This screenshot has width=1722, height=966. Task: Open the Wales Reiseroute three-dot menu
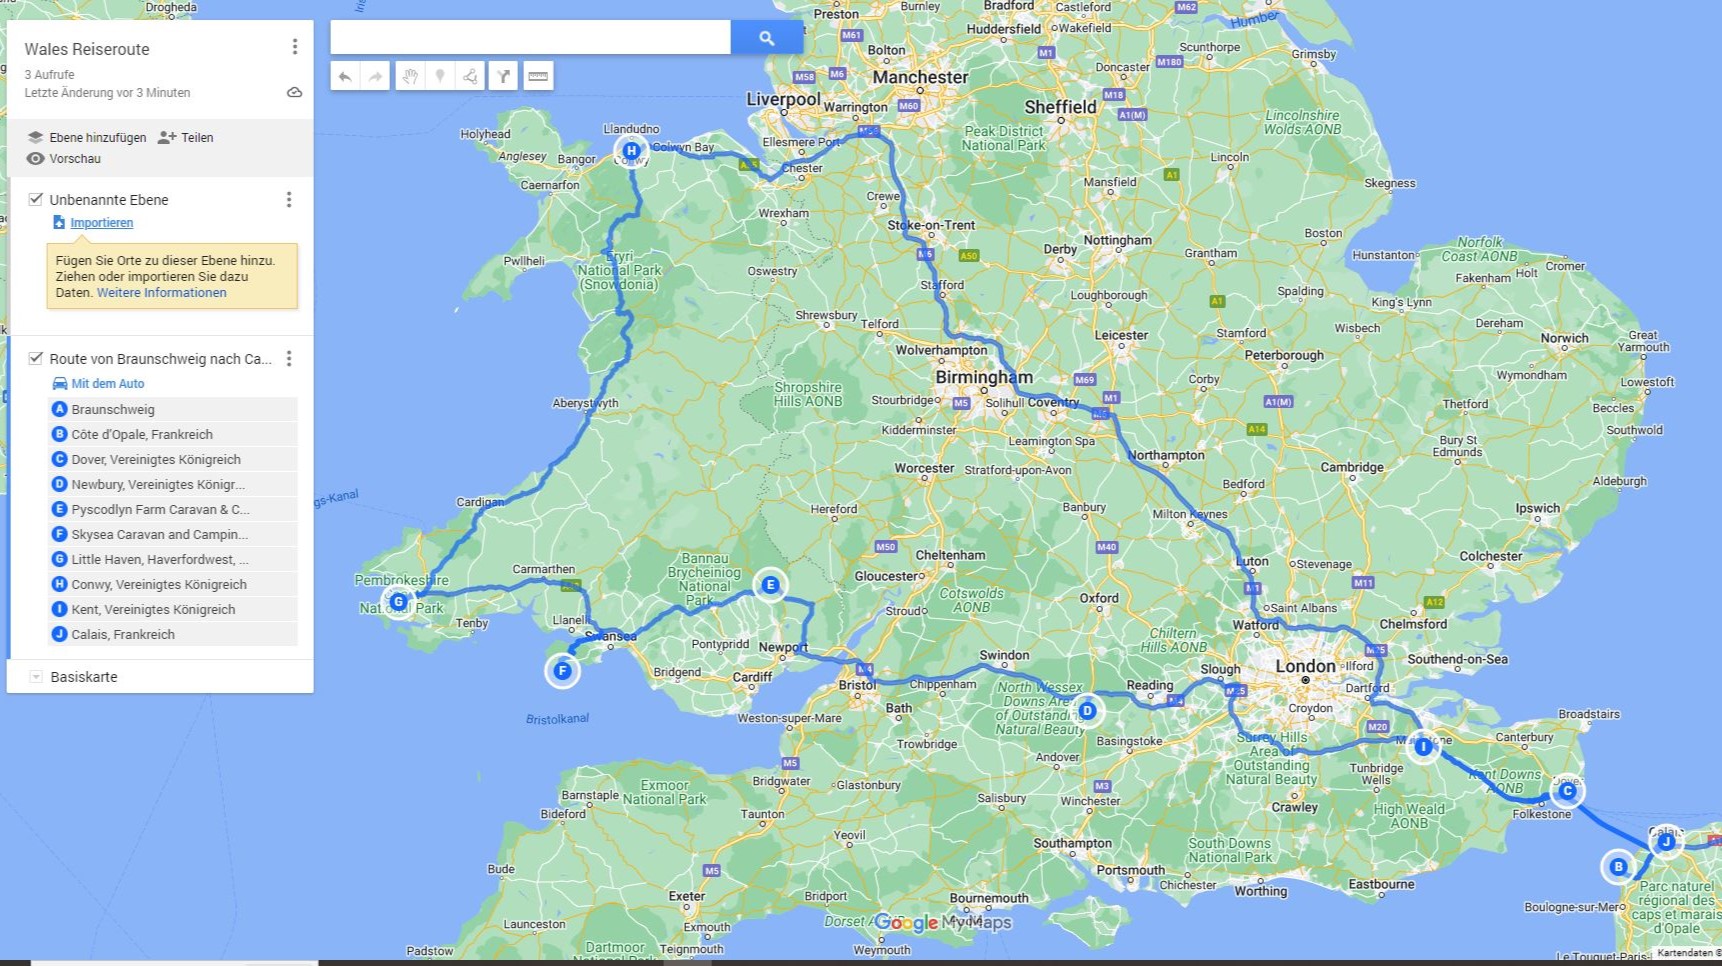pos(294,47)
